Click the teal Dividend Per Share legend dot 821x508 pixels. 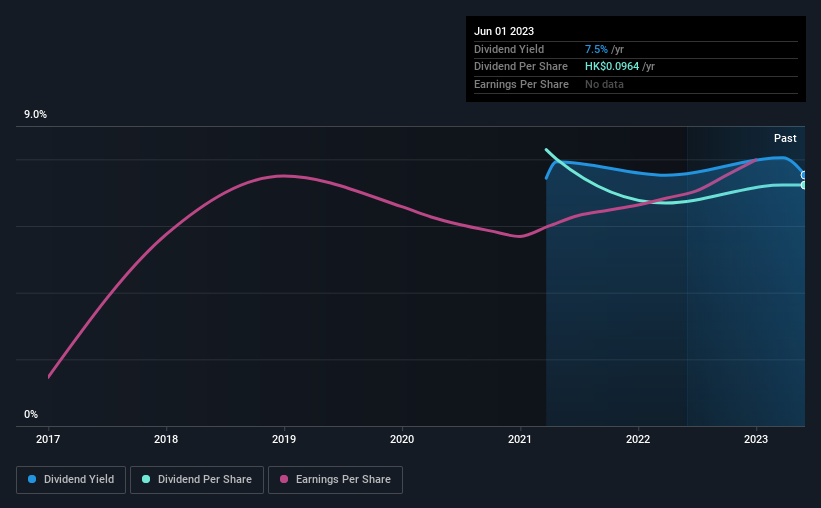pyautogui.click(x=146, y=479)
